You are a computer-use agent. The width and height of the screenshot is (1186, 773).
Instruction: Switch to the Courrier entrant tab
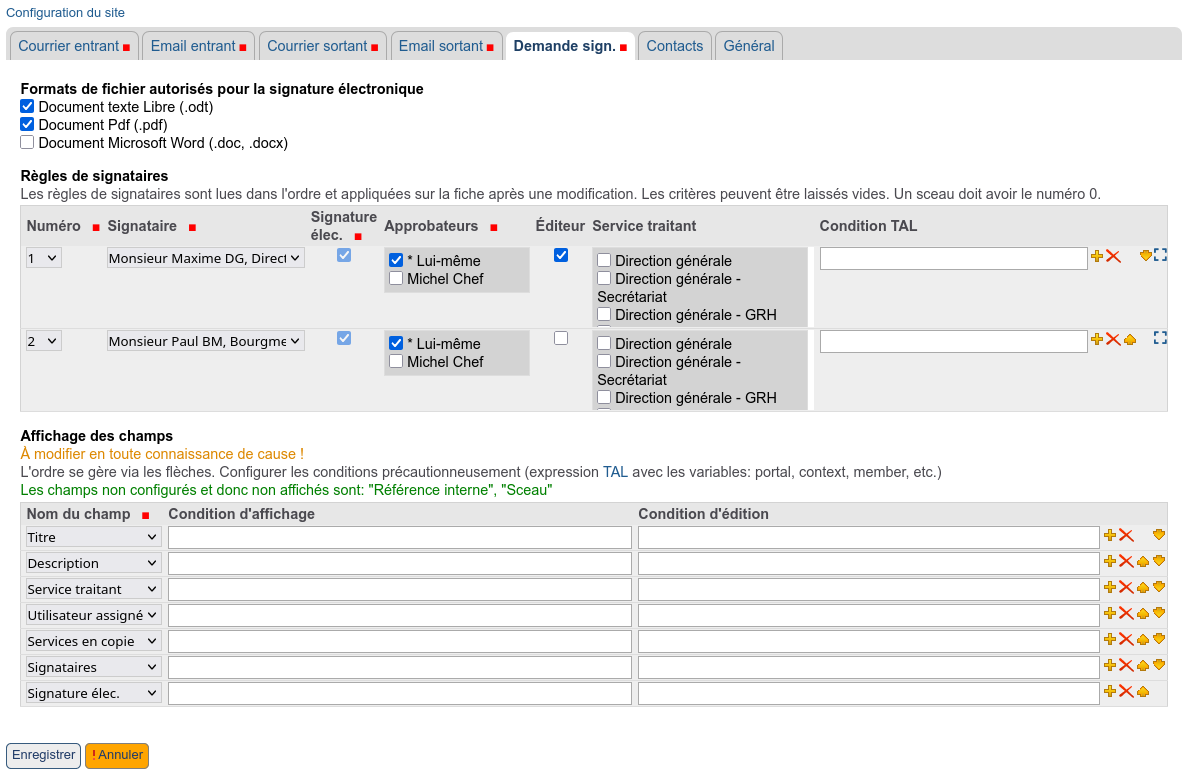[x=73, y=46]
